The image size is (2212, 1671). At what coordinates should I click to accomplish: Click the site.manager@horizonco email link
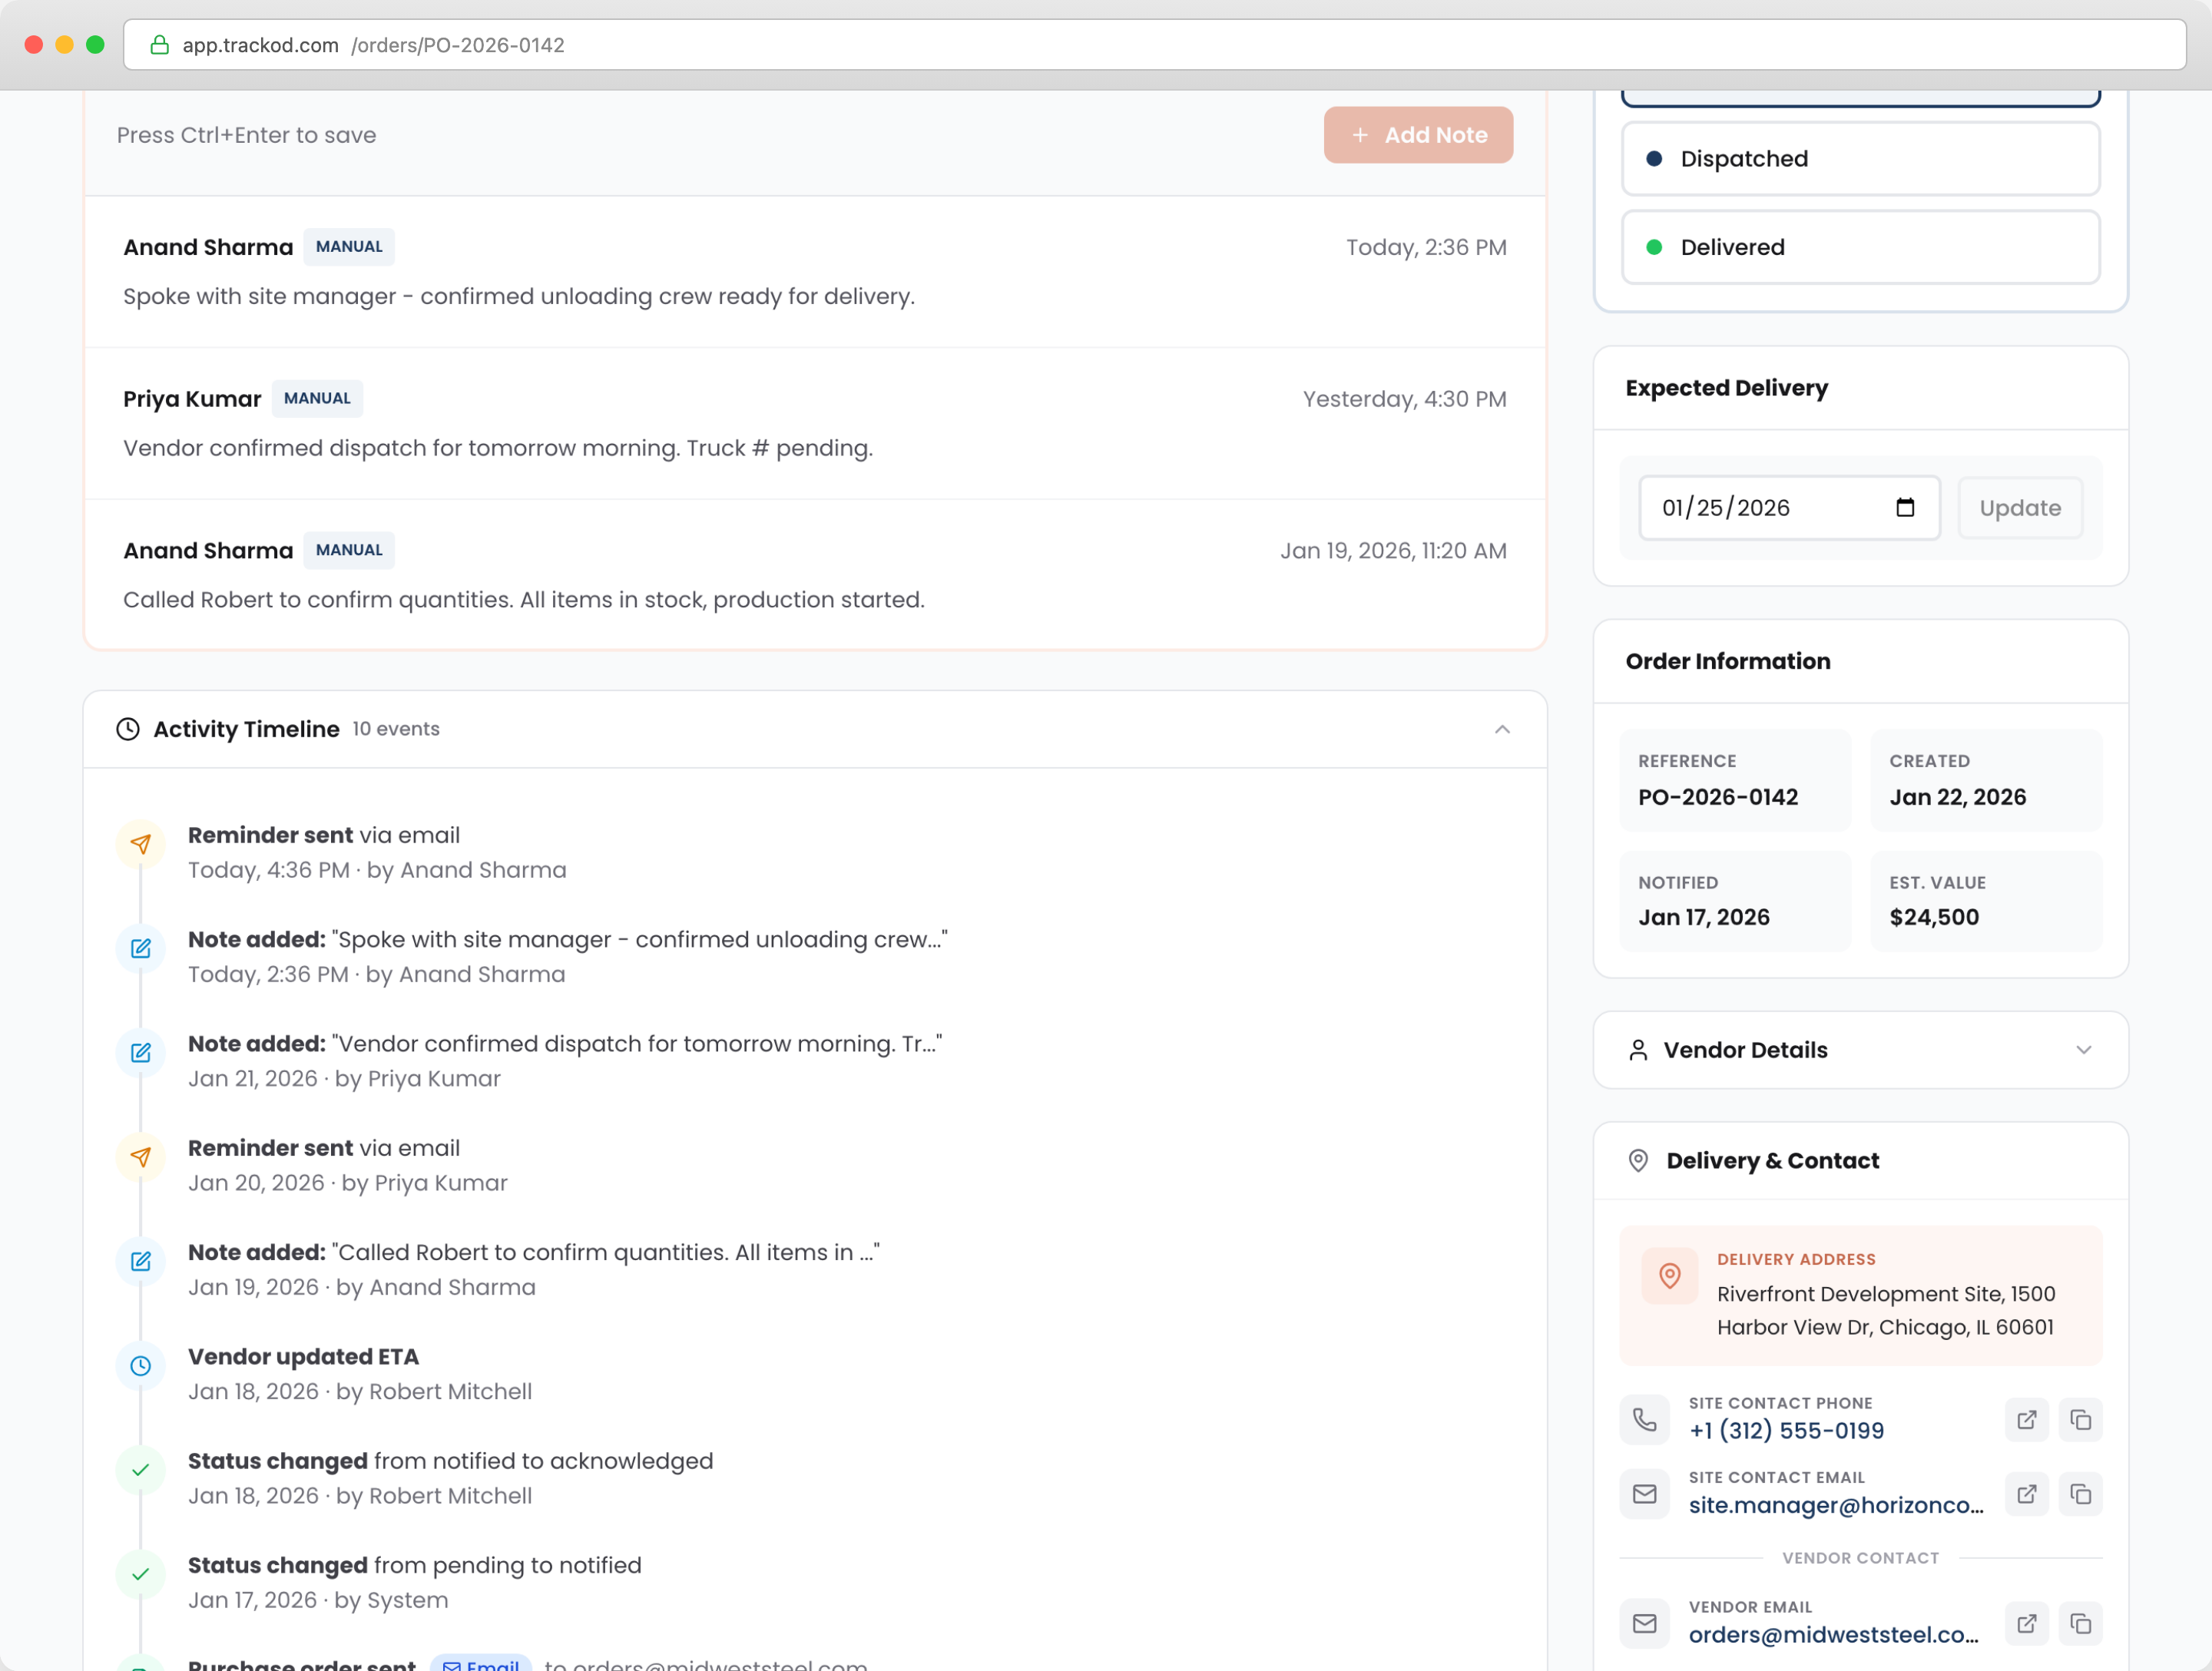point(1835,1505)
